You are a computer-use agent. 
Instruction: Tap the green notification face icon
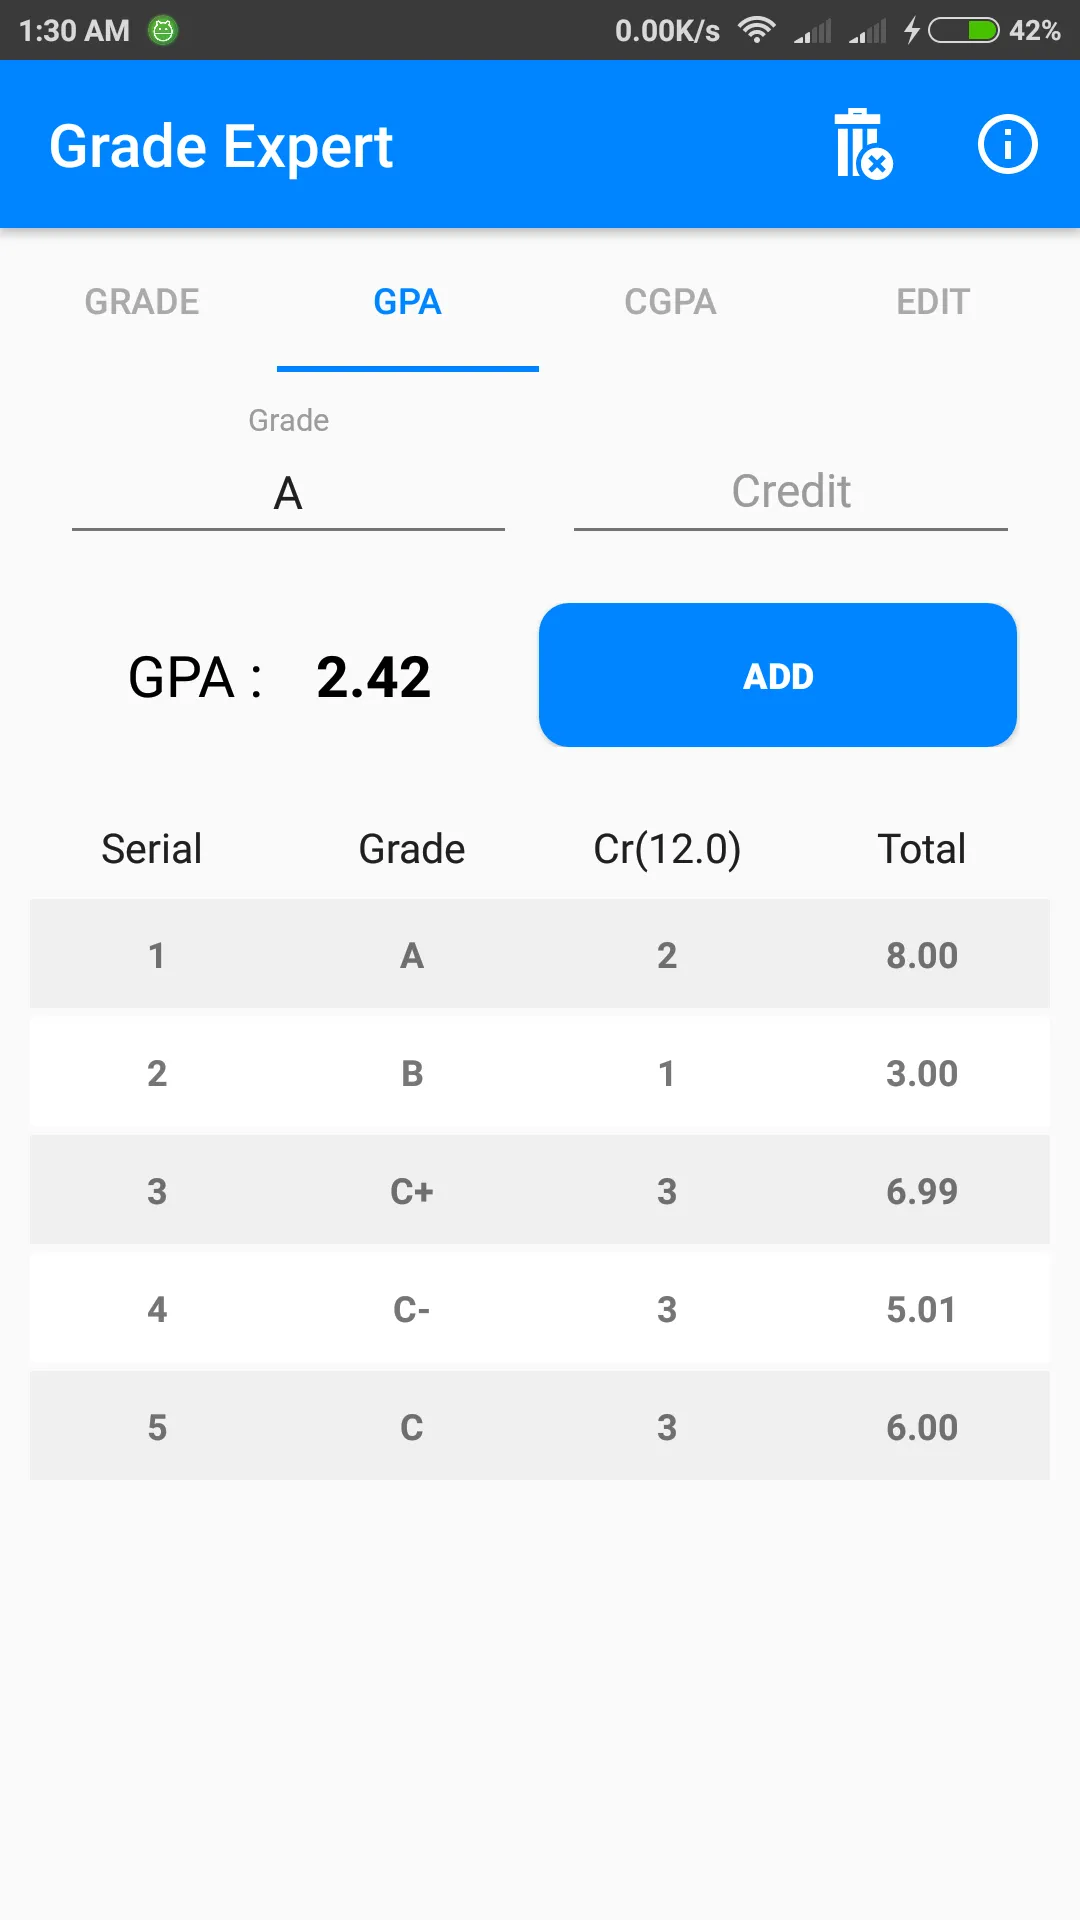[162, 30]
